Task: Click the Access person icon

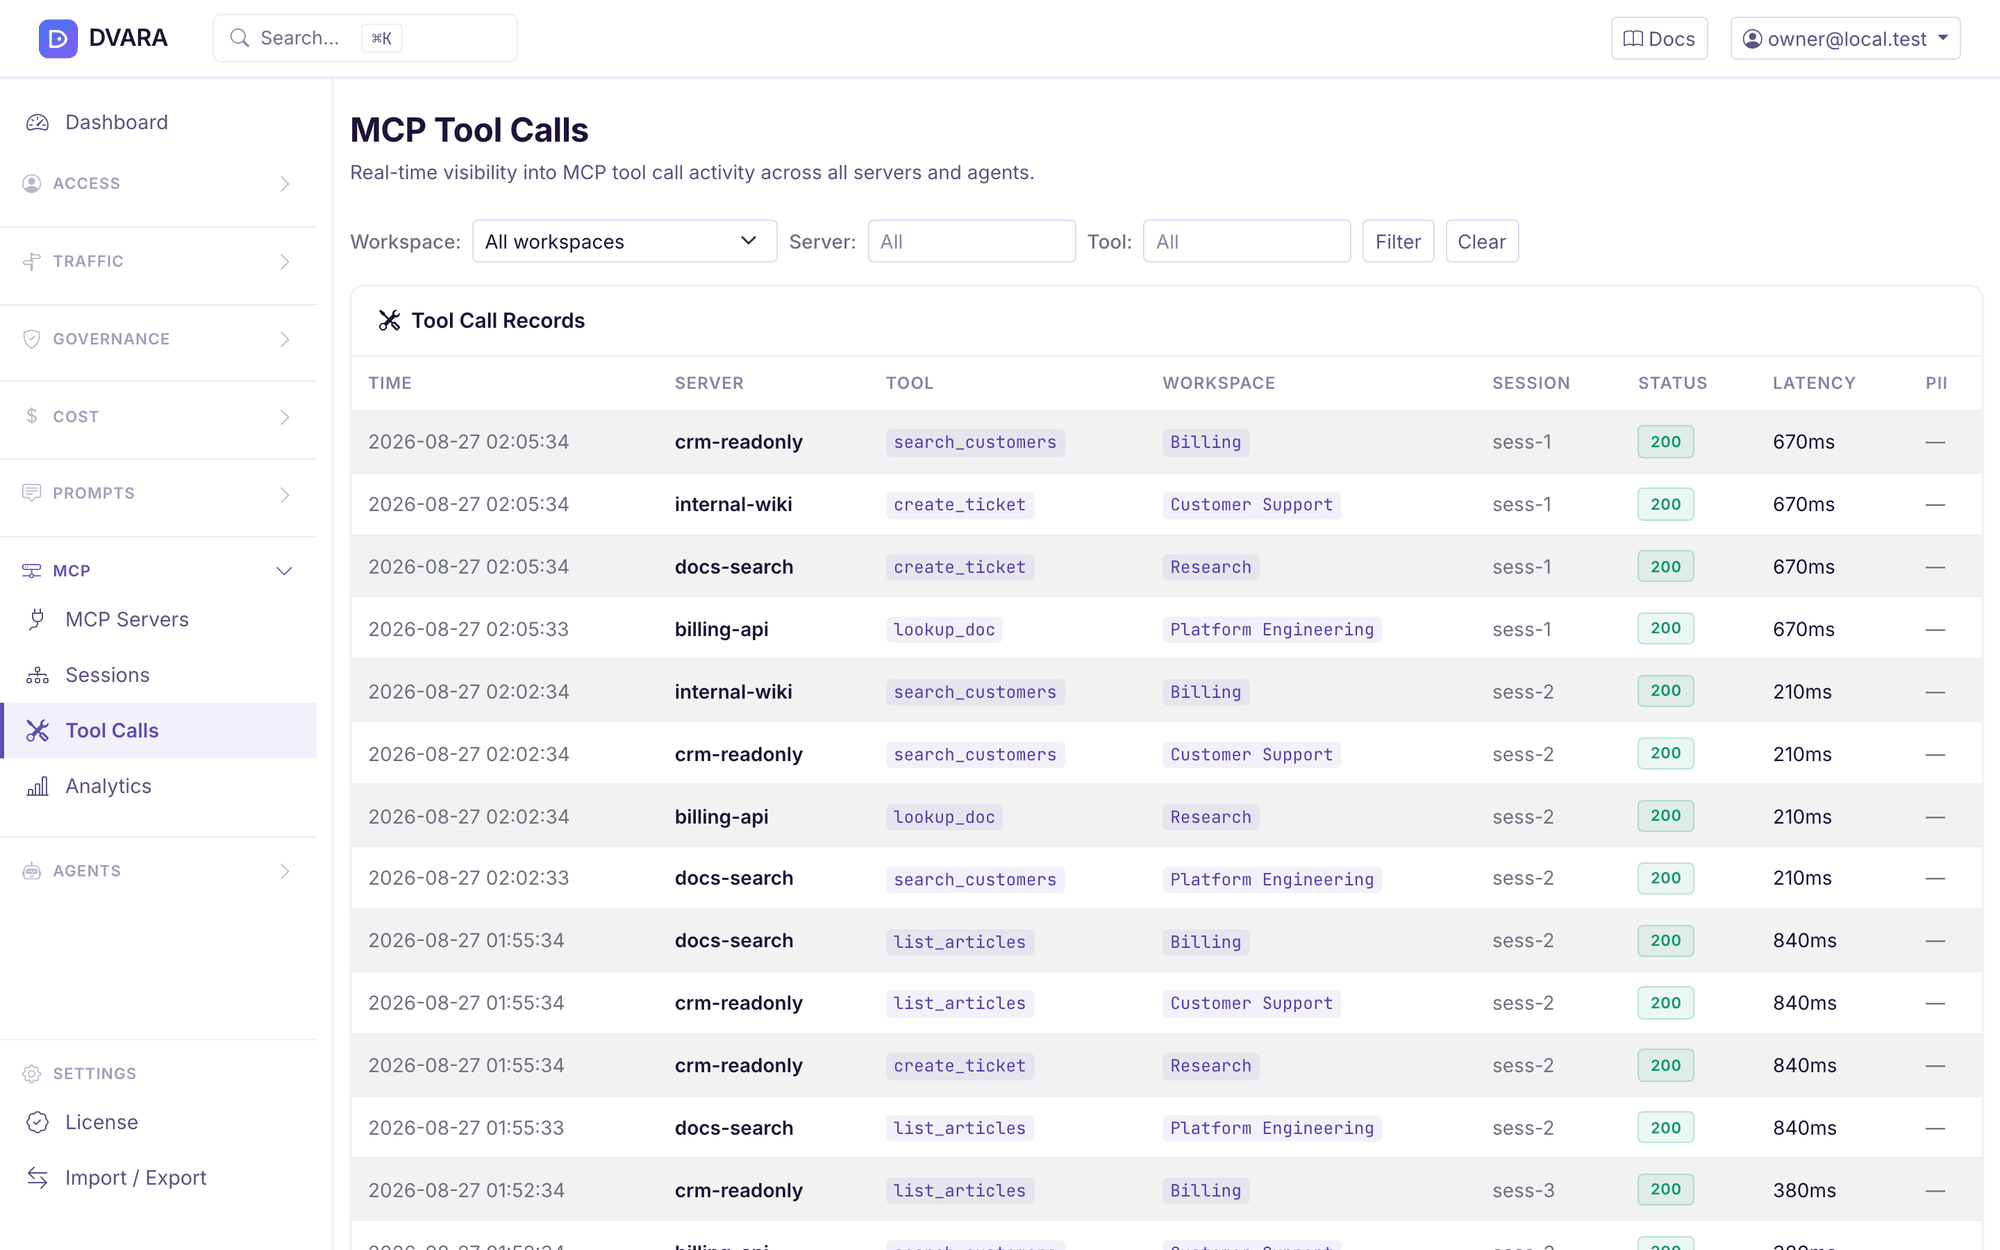Action: [32, 184]
